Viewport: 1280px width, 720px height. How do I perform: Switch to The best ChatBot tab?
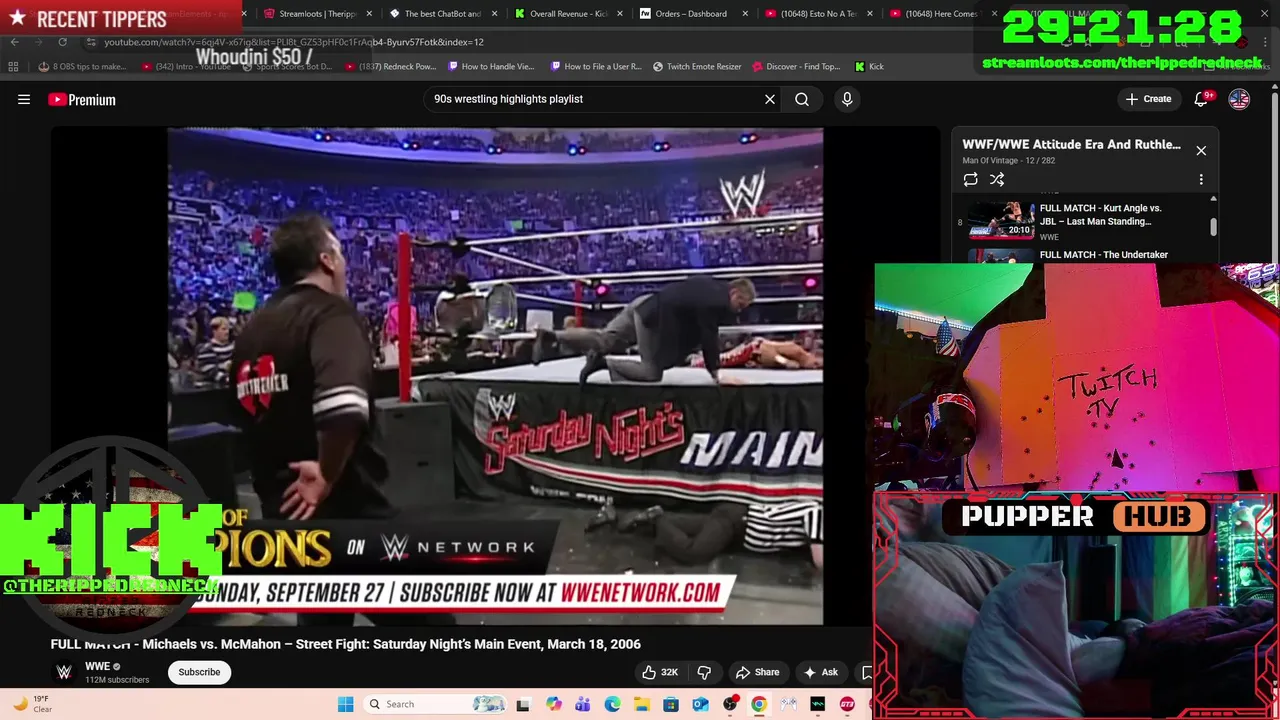[x=442, y=14]
